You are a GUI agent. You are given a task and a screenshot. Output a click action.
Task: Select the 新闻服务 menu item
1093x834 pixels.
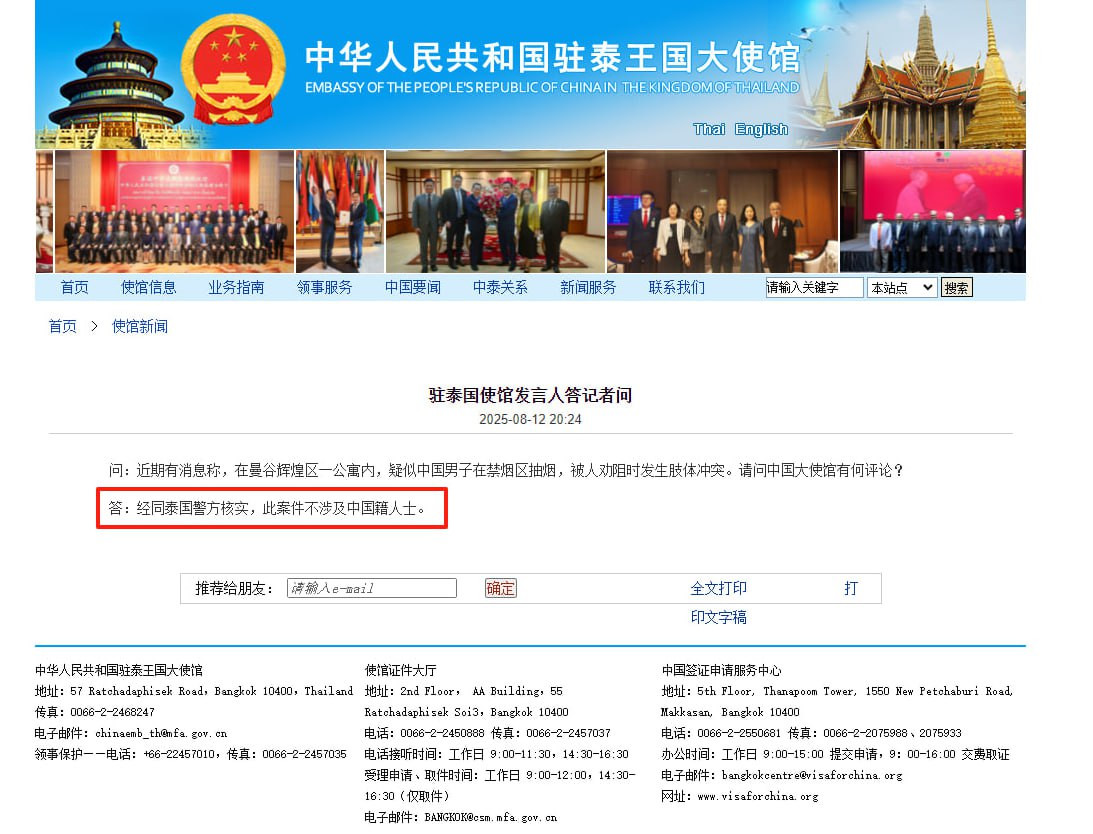click(x=588, y=287)
